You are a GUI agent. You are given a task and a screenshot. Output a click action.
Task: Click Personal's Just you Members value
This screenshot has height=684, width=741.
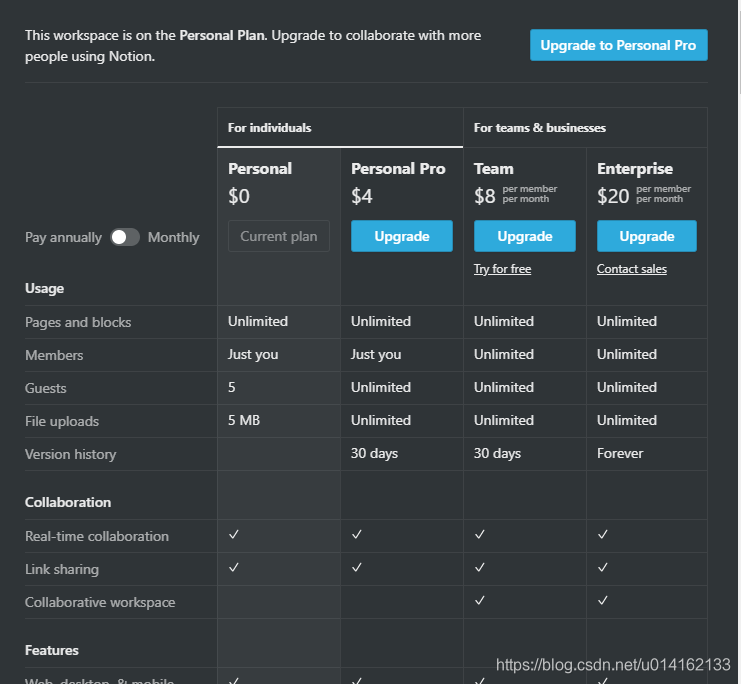[x=253, y=355]
